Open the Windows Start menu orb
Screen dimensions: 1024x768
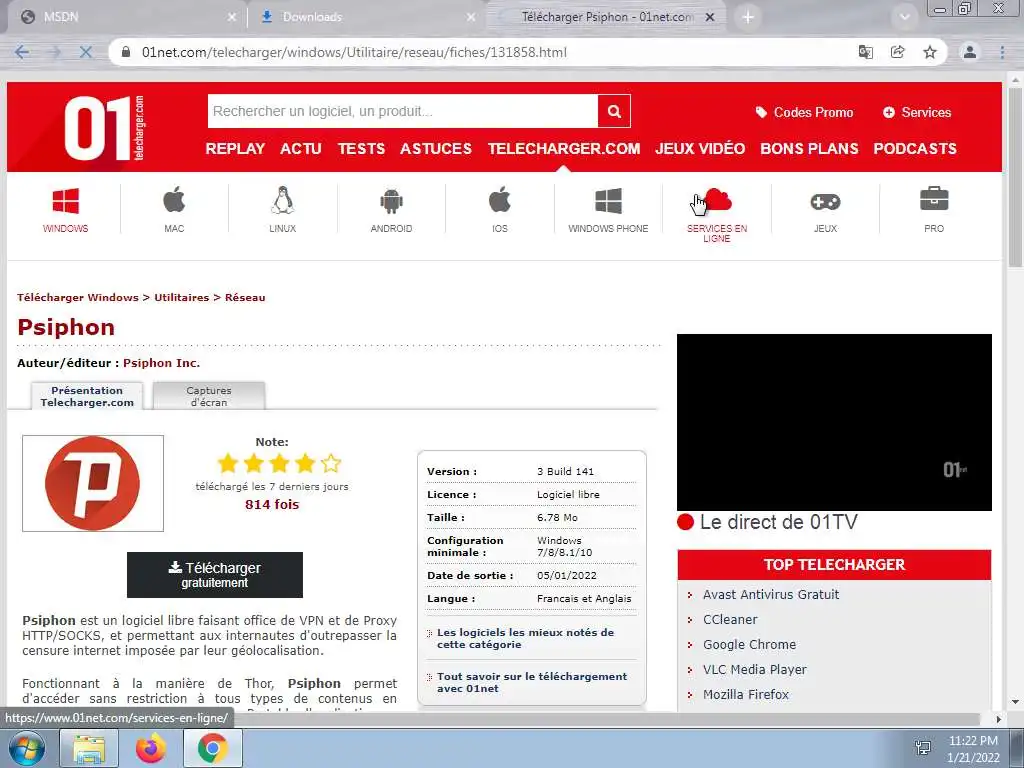tap(27, 748)
